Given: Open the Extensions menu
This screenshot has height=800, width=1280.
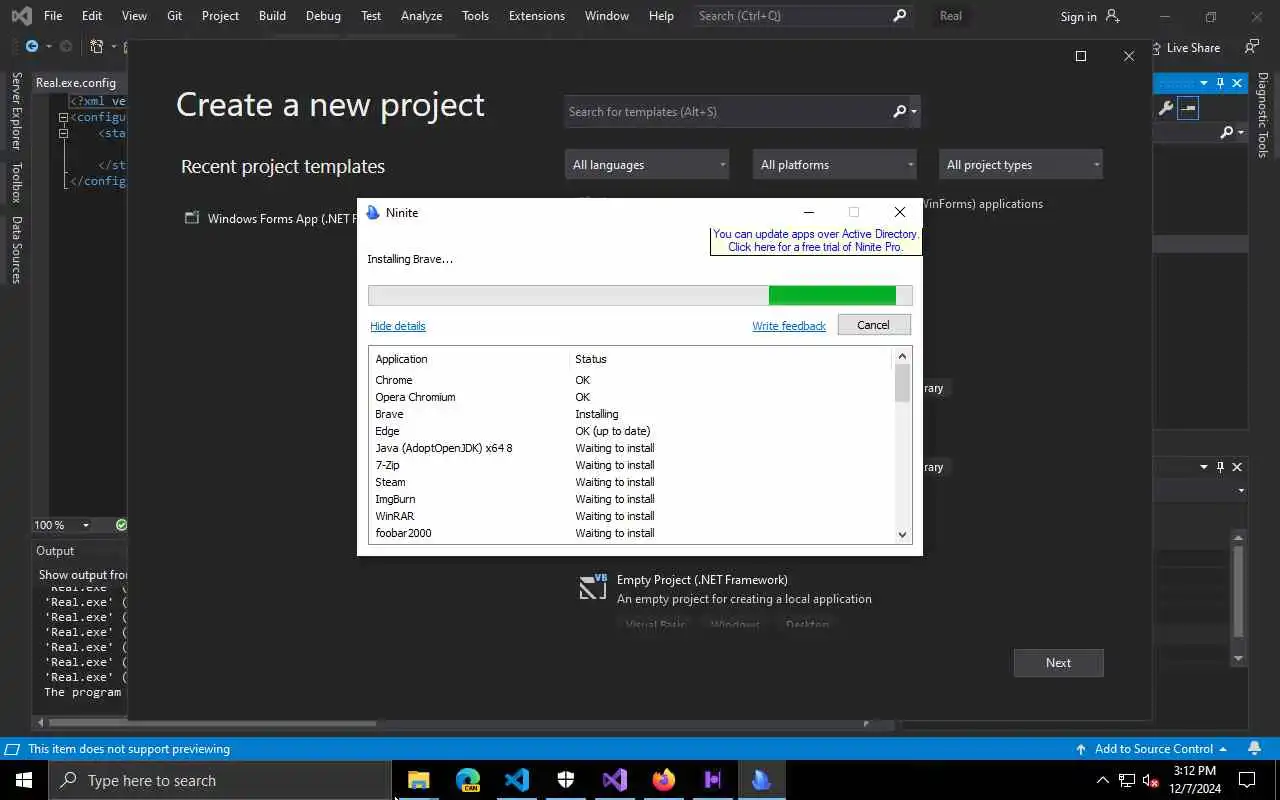Looking at the screenshot, I should tap(536, 16).
